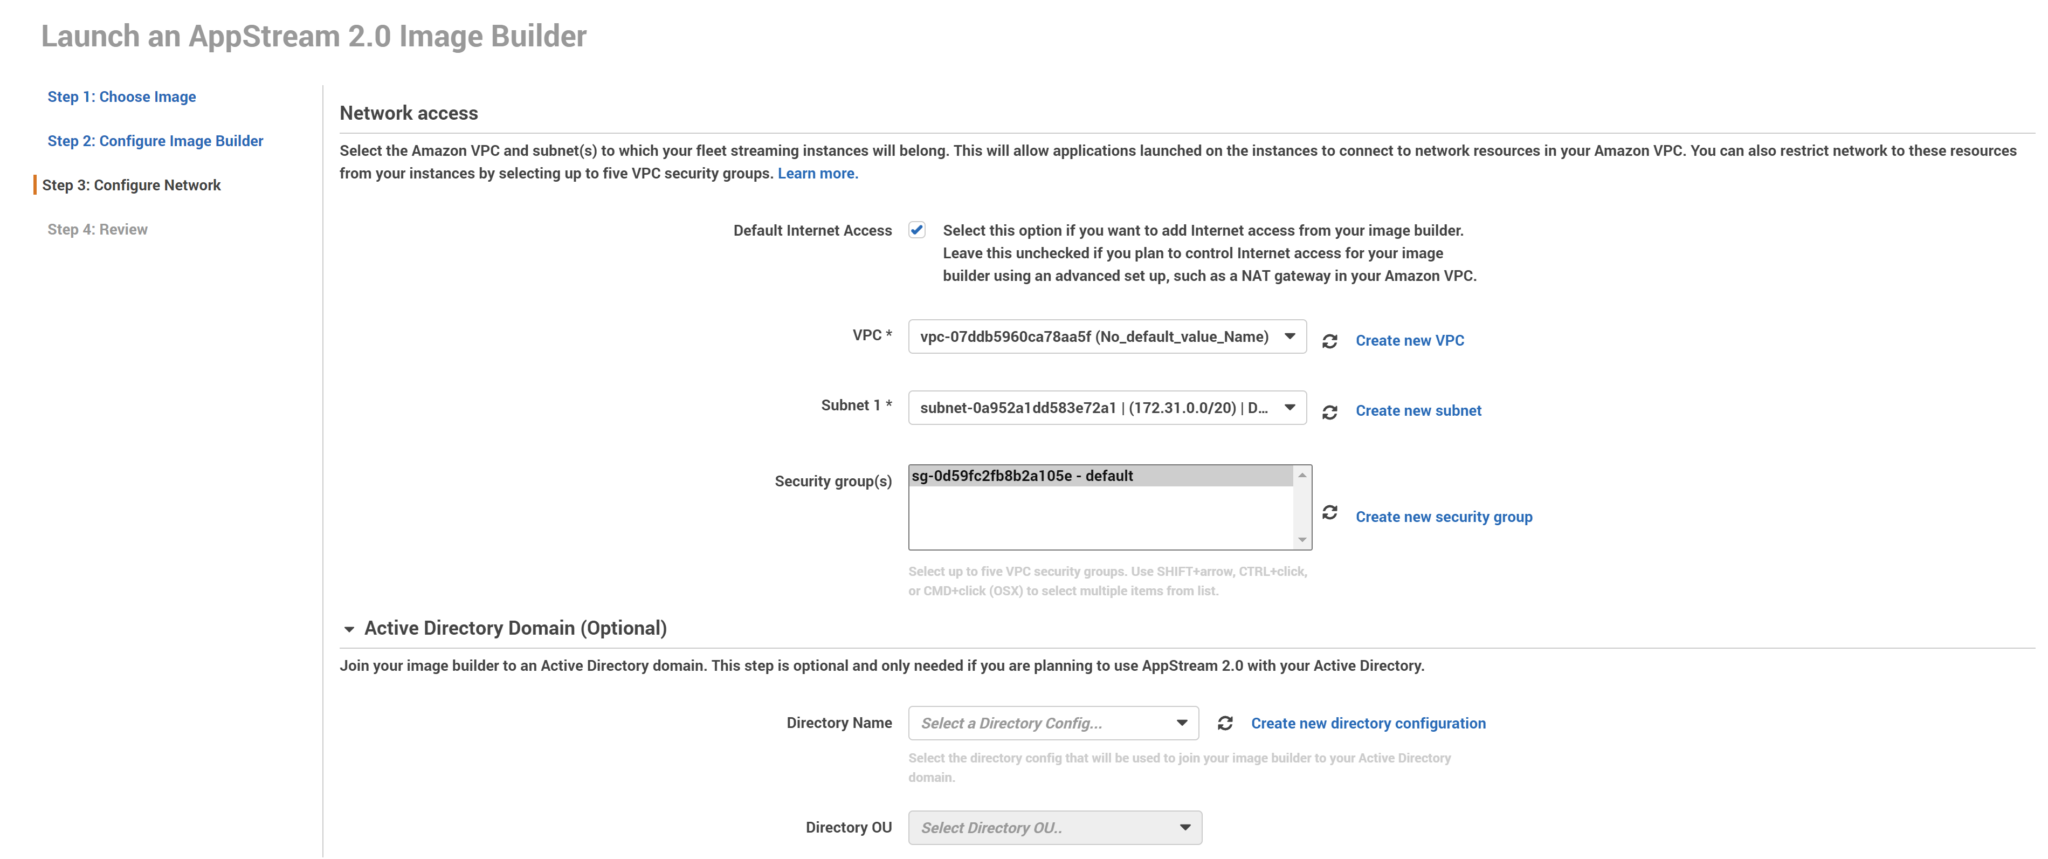Click the scroll-up arrow on security group list
The image size is (2048, 859).
(1302, 474)
